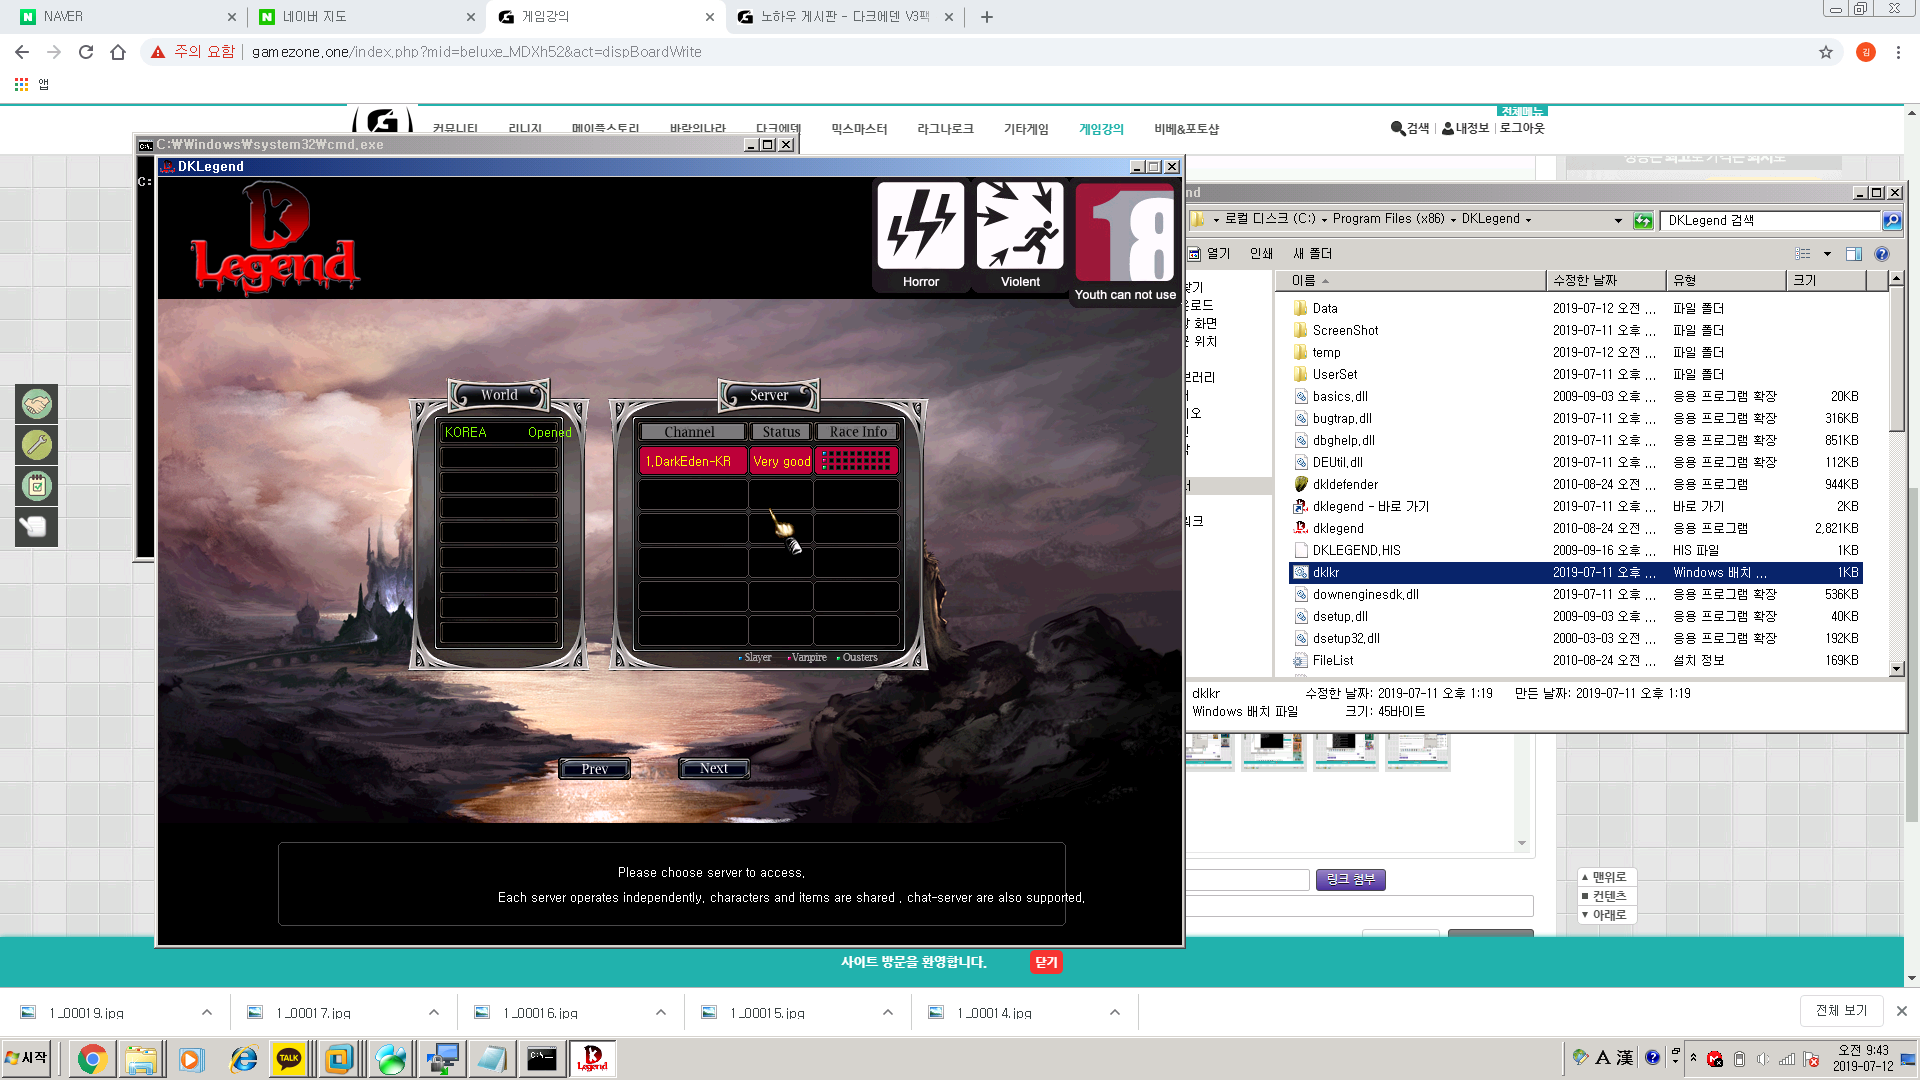Click 전체 보기 in downloads bar
Viewport: 1920px width, 1080px height.
tap(1841, 1011)
